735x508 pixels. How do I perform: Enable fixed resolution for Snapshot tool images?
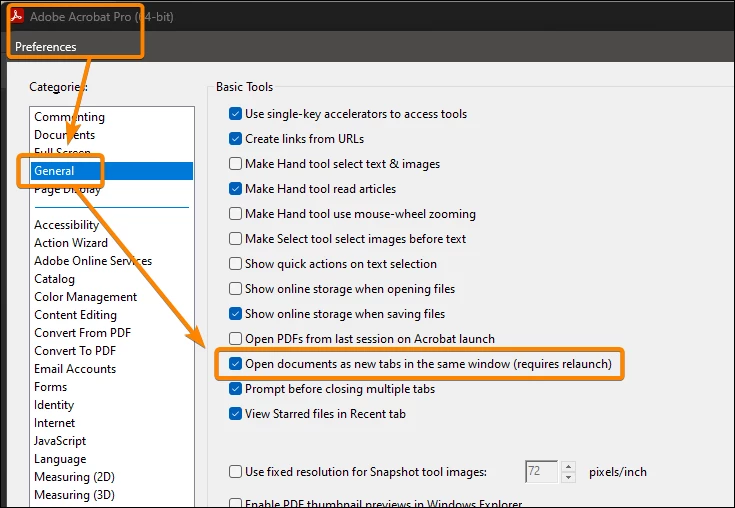click(235, 471)
